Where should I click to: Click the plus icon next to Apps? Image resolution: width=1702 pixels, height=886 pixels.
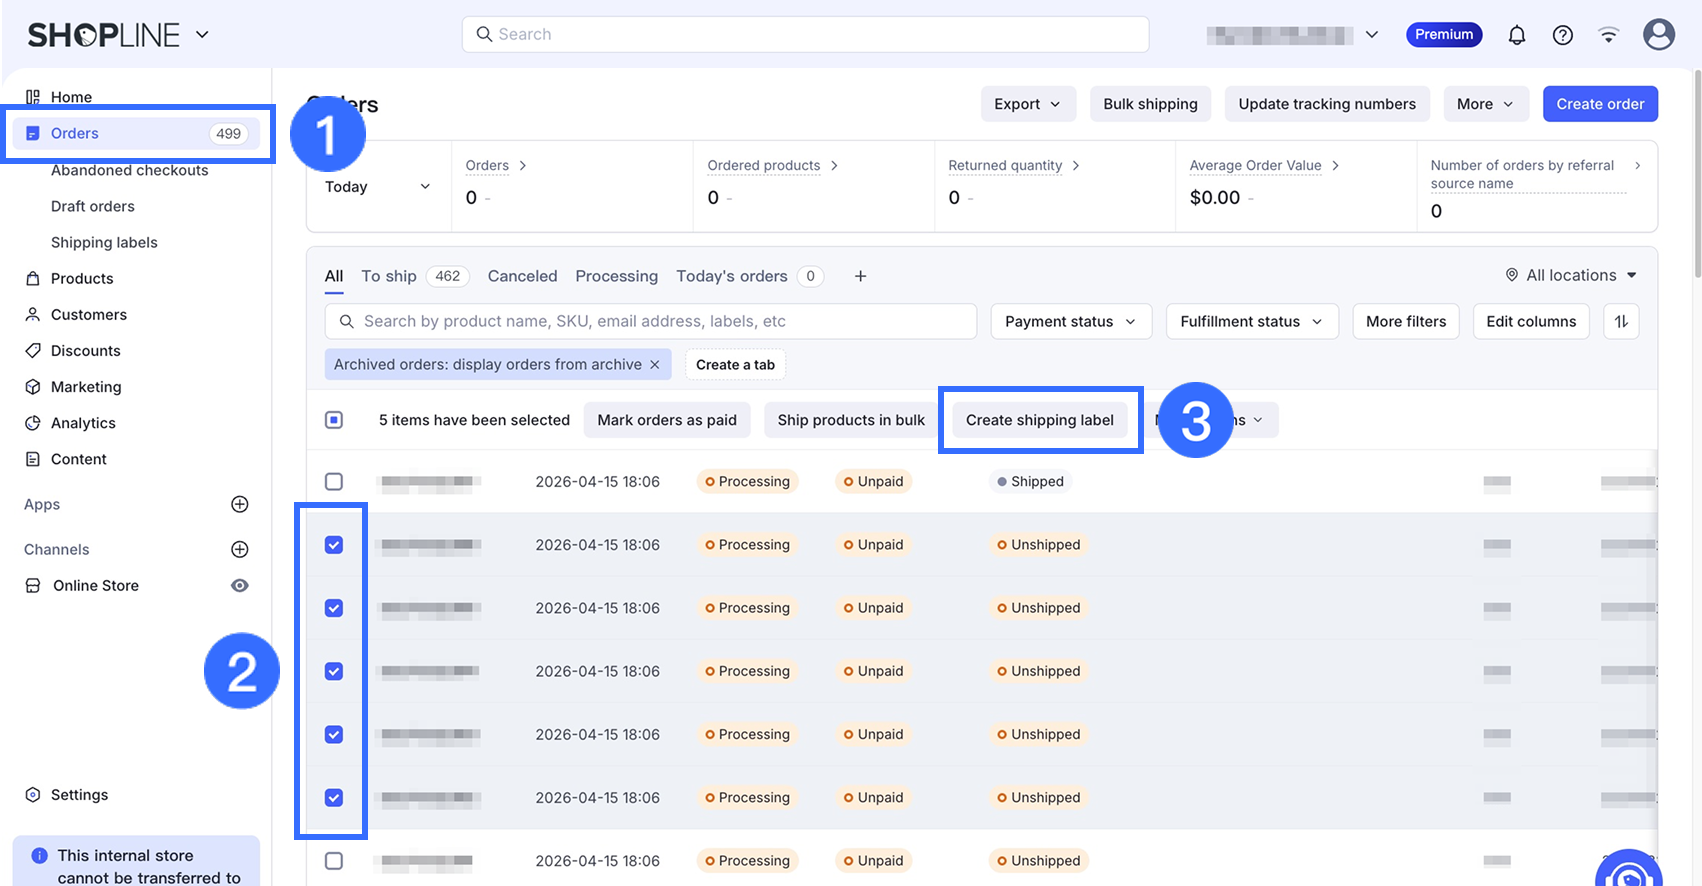[x=240, y=504]
